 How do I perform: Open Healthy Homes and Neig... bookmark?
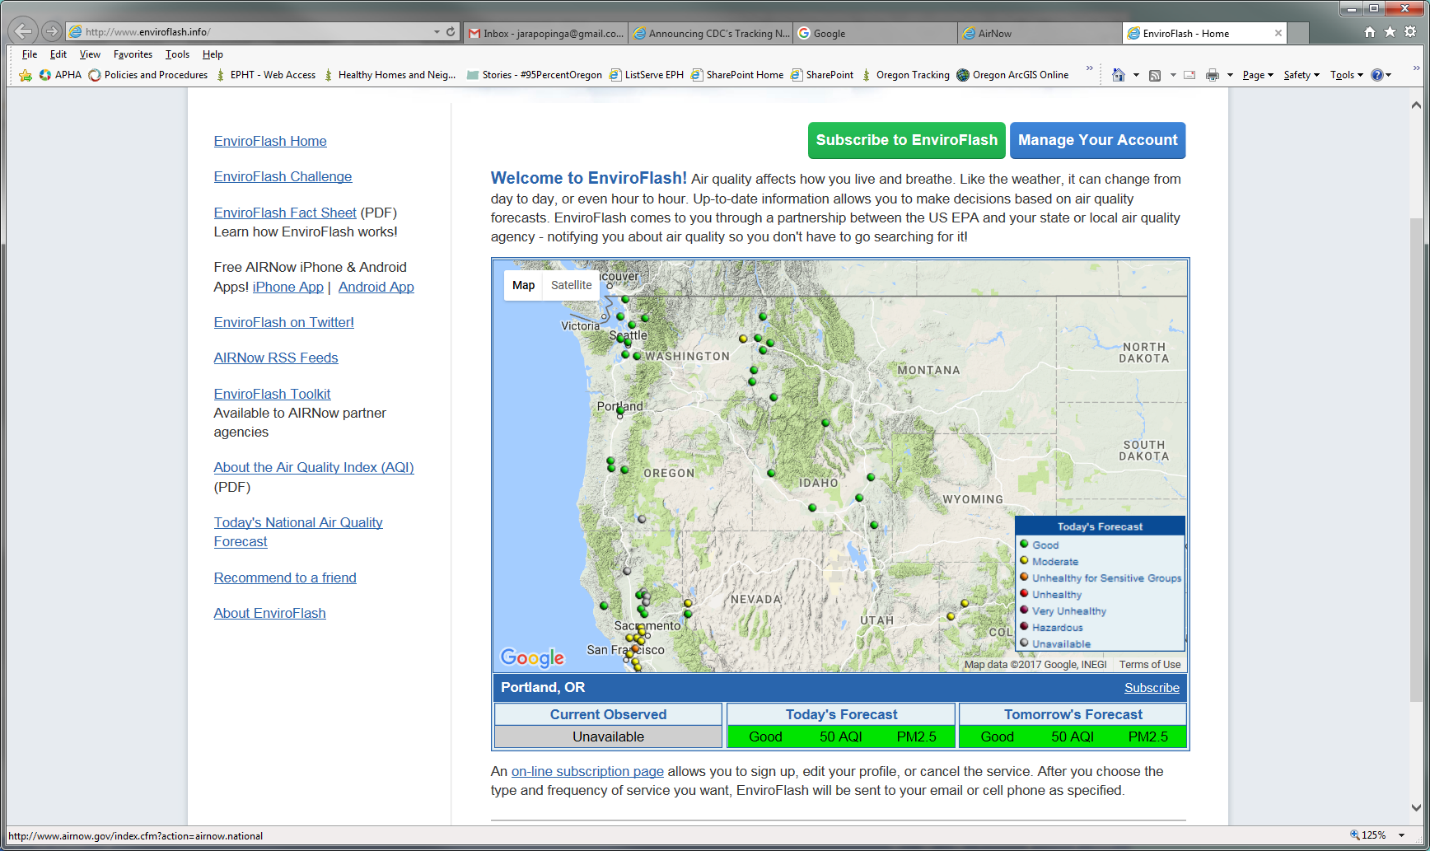(389, 75)
